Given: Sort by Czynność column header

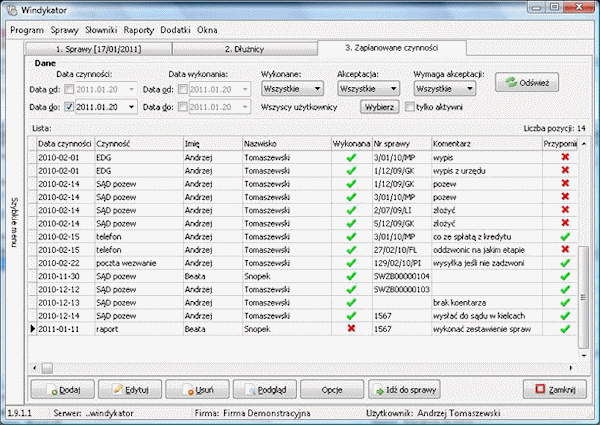Looking at the screenshot, I should [x=139, y=144].
